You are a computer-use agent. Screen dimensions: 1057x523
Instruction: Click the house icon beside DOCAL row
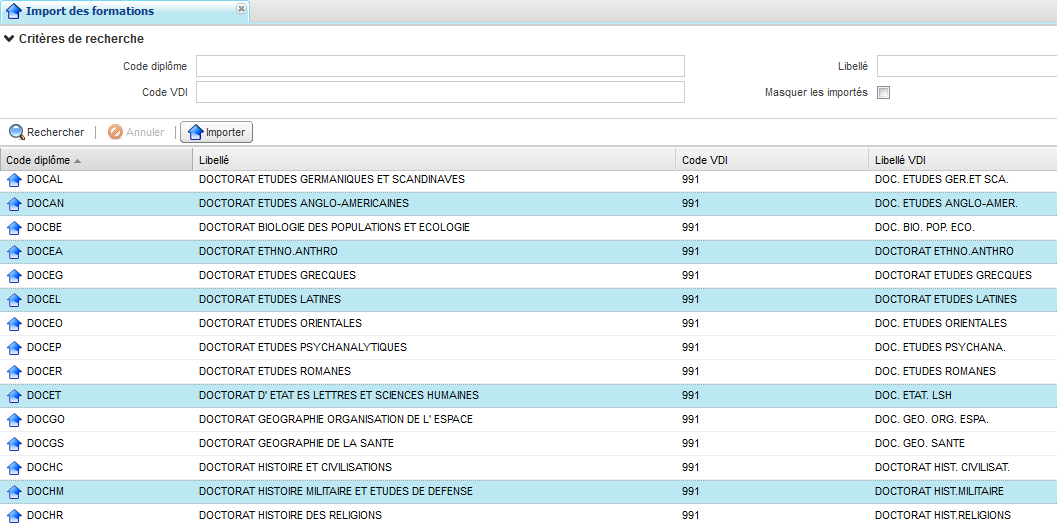pos(14,180)
